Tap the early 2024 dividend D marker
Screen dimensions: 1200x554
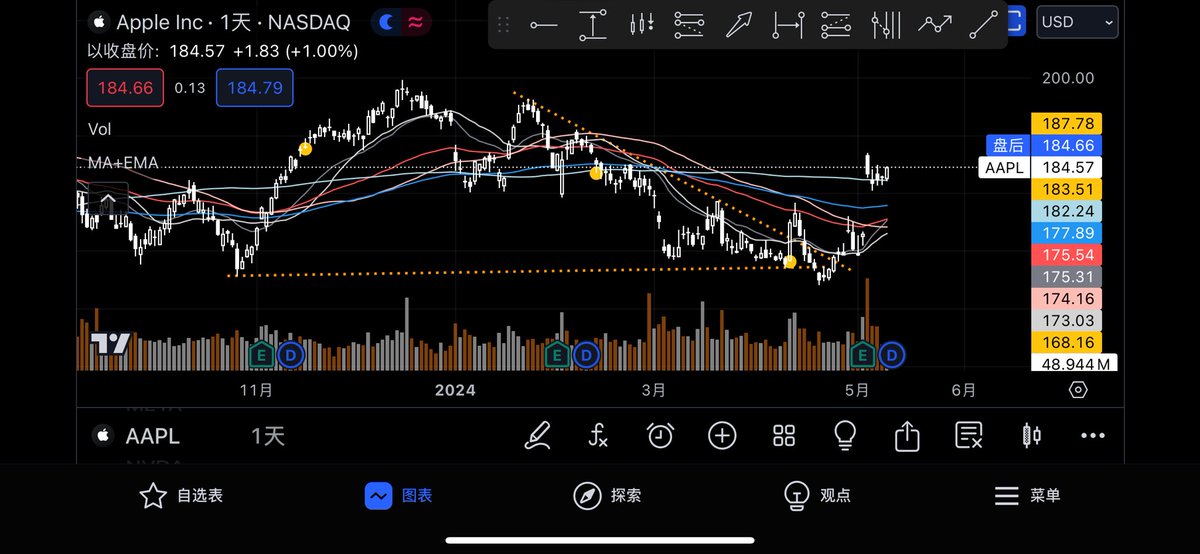586,354
